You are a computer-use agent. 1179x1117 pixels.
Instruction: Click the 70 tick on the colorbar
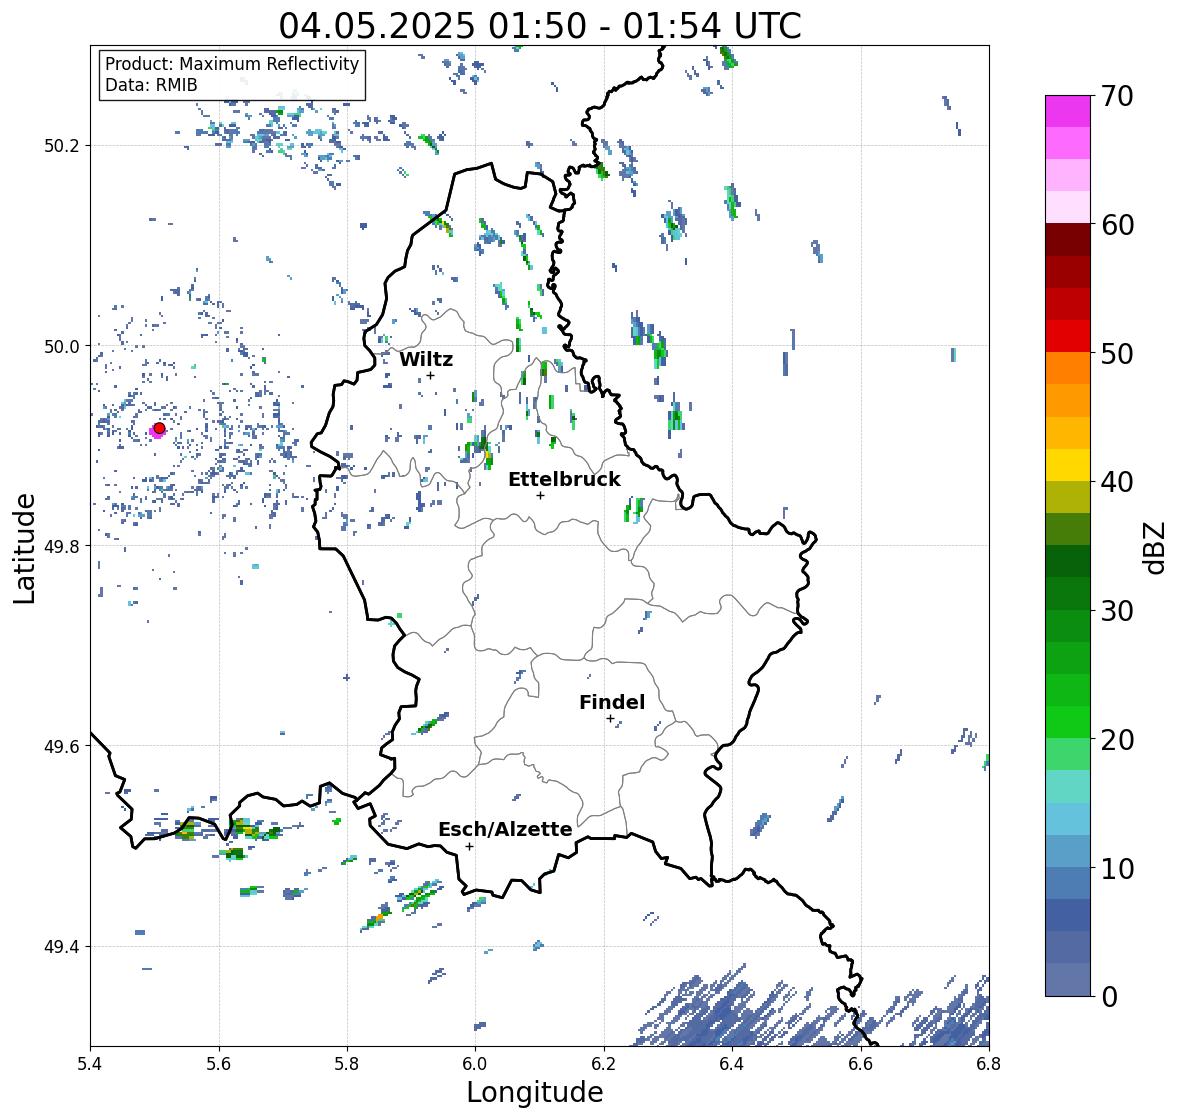click(1116, 96)
